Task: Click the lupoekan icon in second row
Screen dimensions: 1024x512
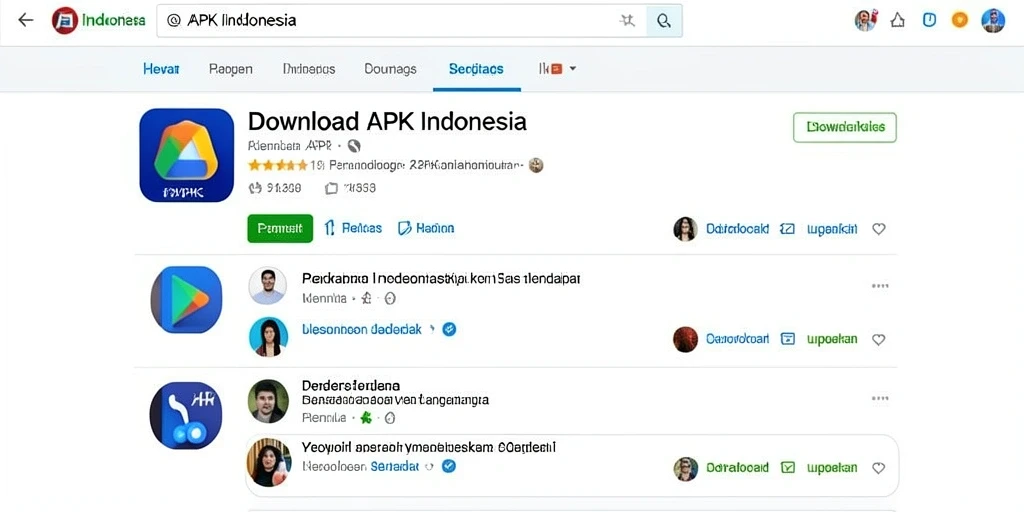Action: (788, 339)
